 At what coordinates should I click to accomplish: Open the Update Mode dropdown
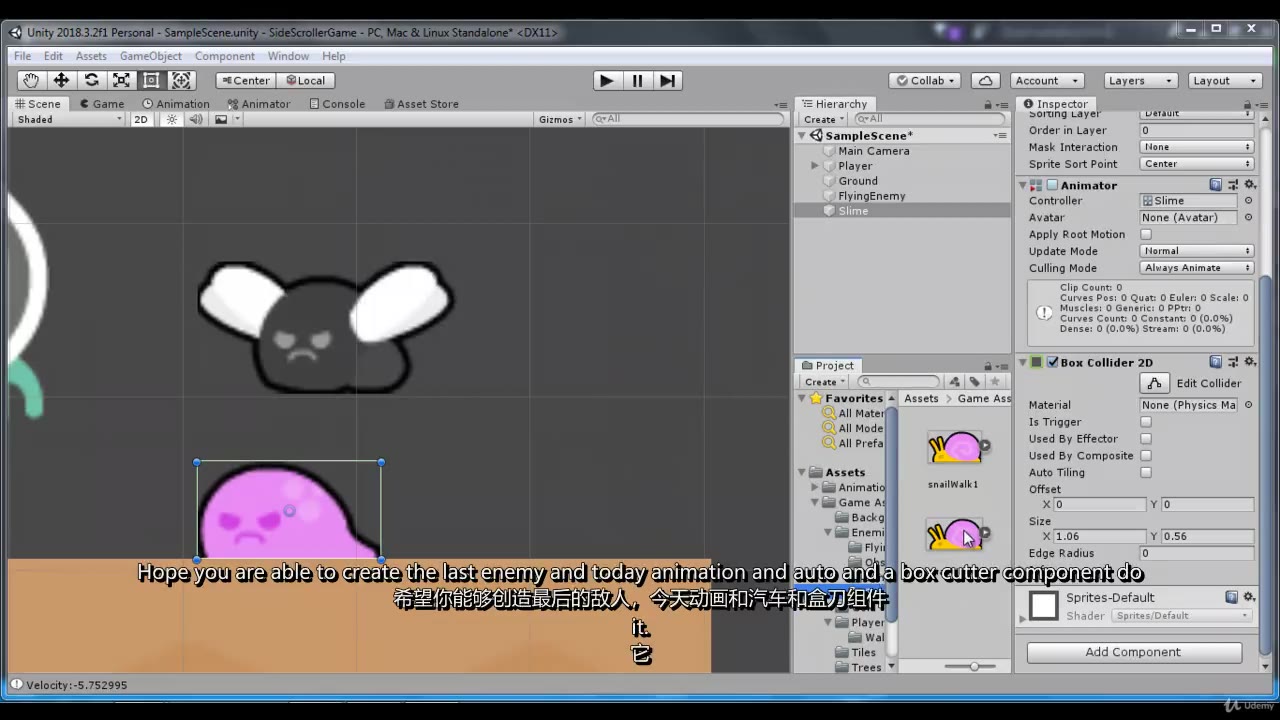tap(1196, 251)
